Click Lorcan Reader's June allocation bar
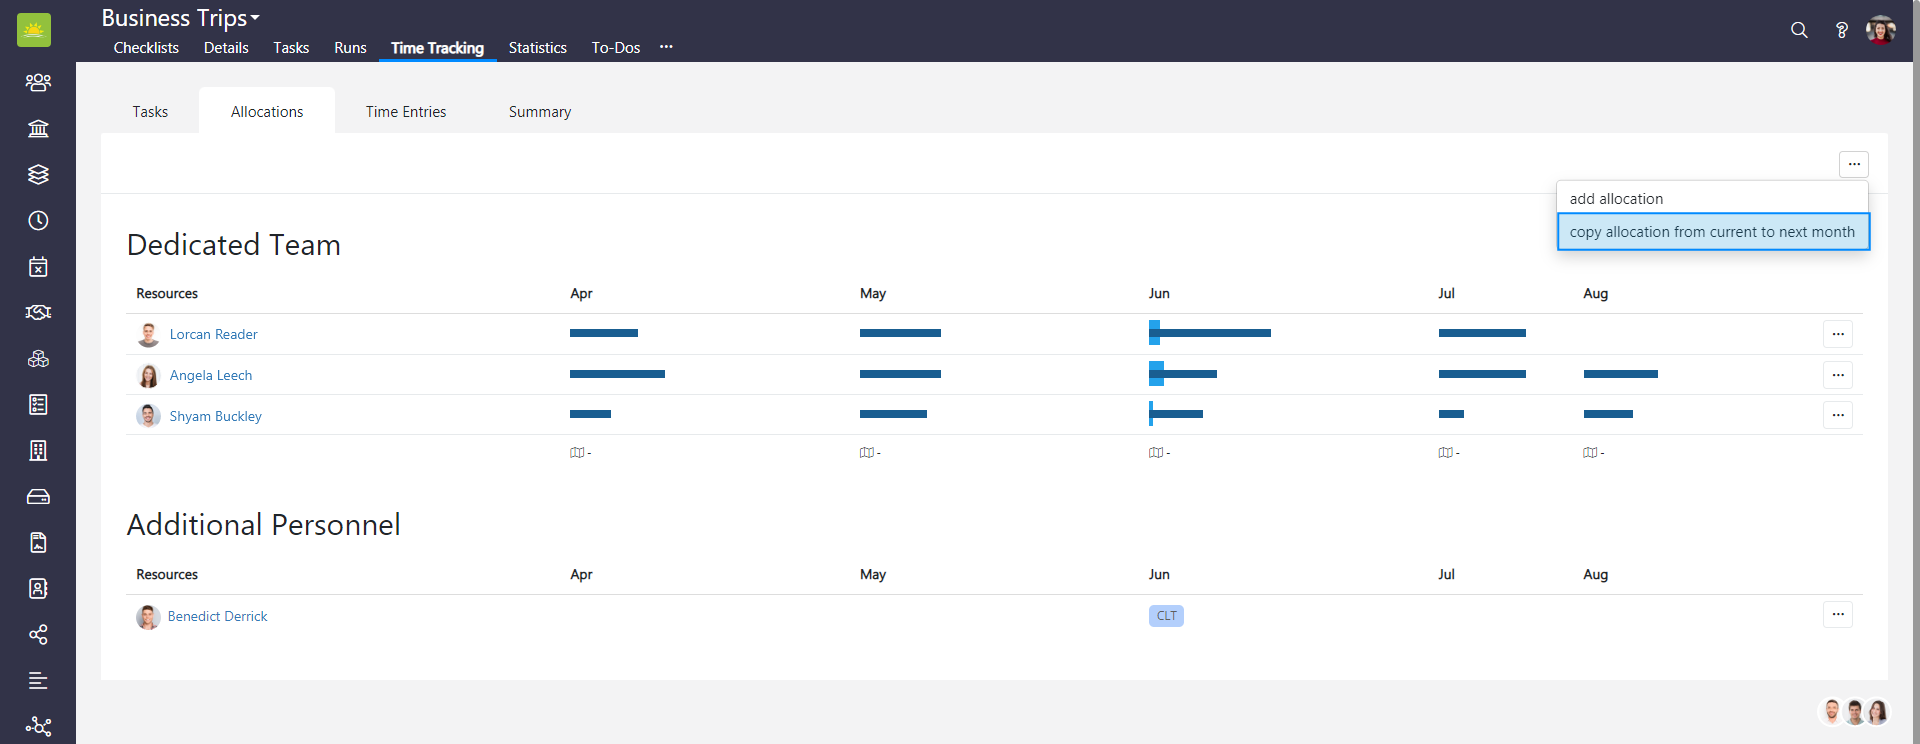The width and height of the screenshot is (1920, 744). click(x=1210, y=333)
